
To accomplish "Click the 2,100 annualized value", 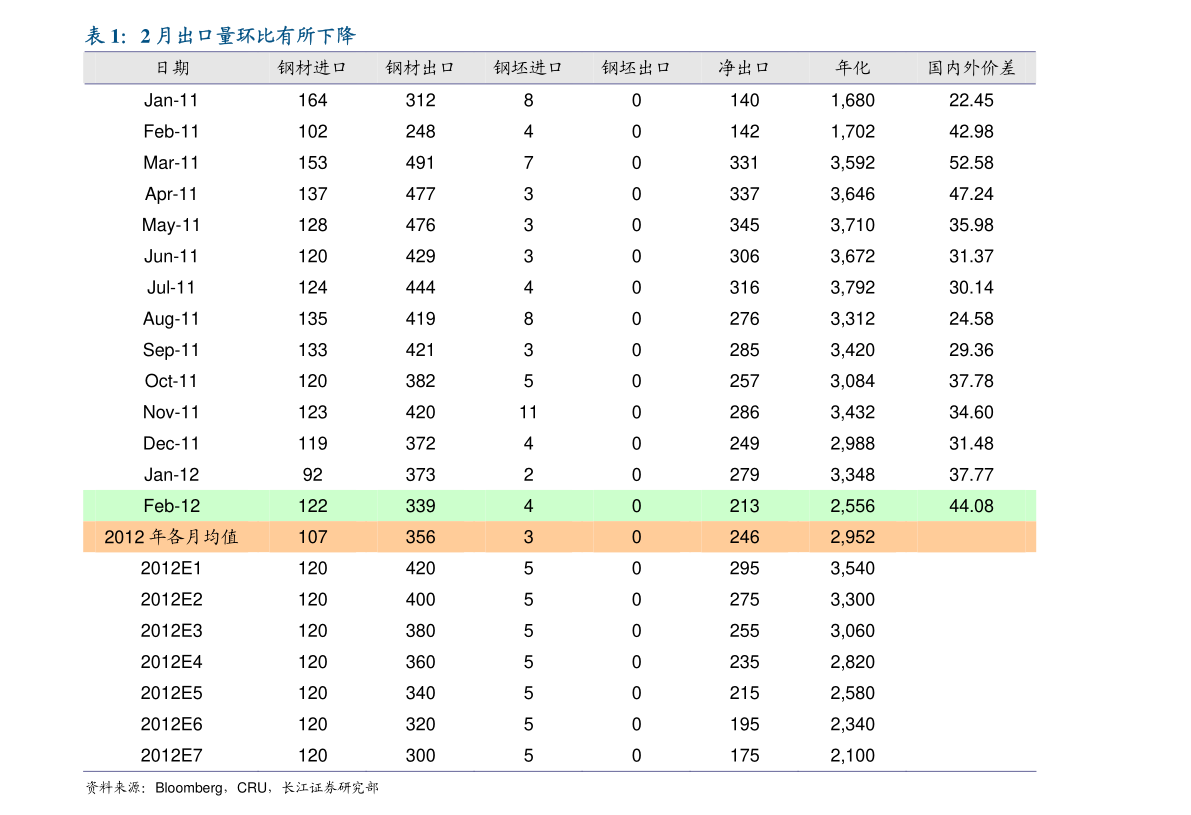I will (x=853, y=756).
